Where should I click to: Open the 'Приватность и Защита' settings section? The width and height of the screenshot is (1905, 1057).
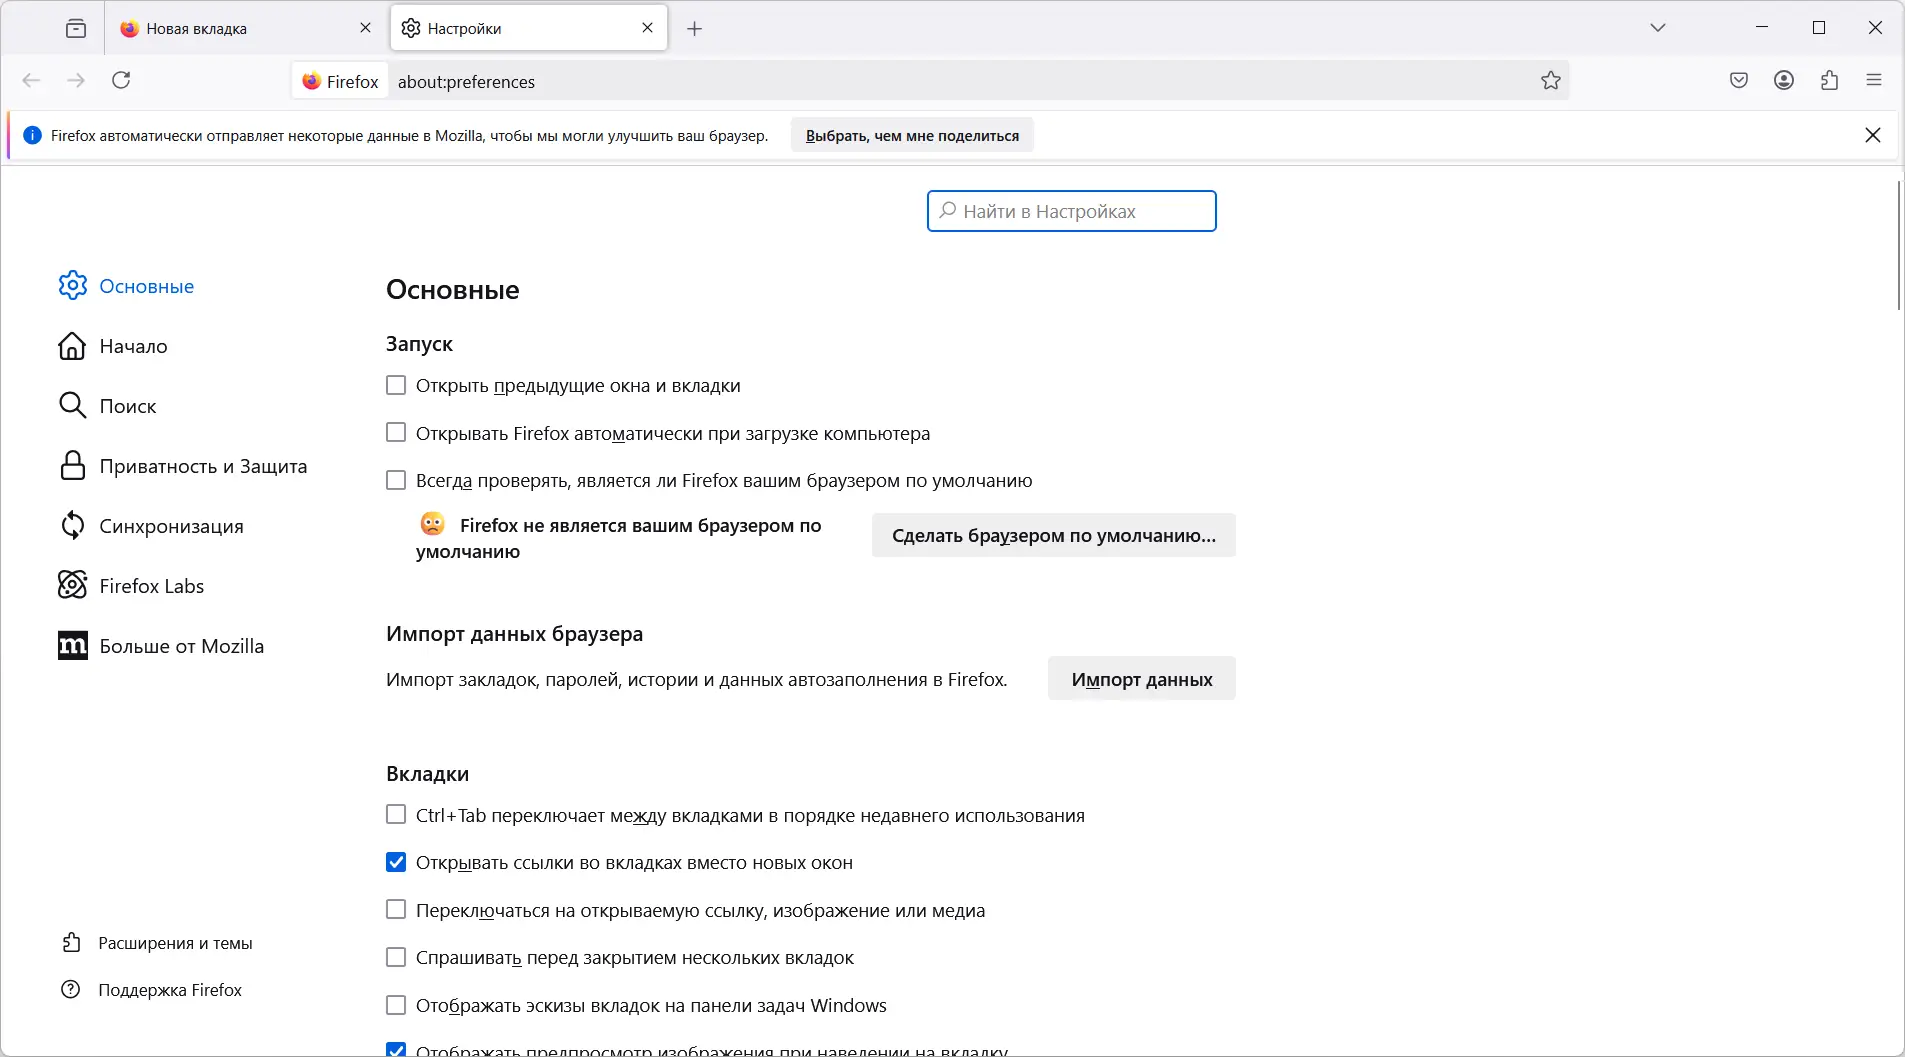click(x=203, y=466)
